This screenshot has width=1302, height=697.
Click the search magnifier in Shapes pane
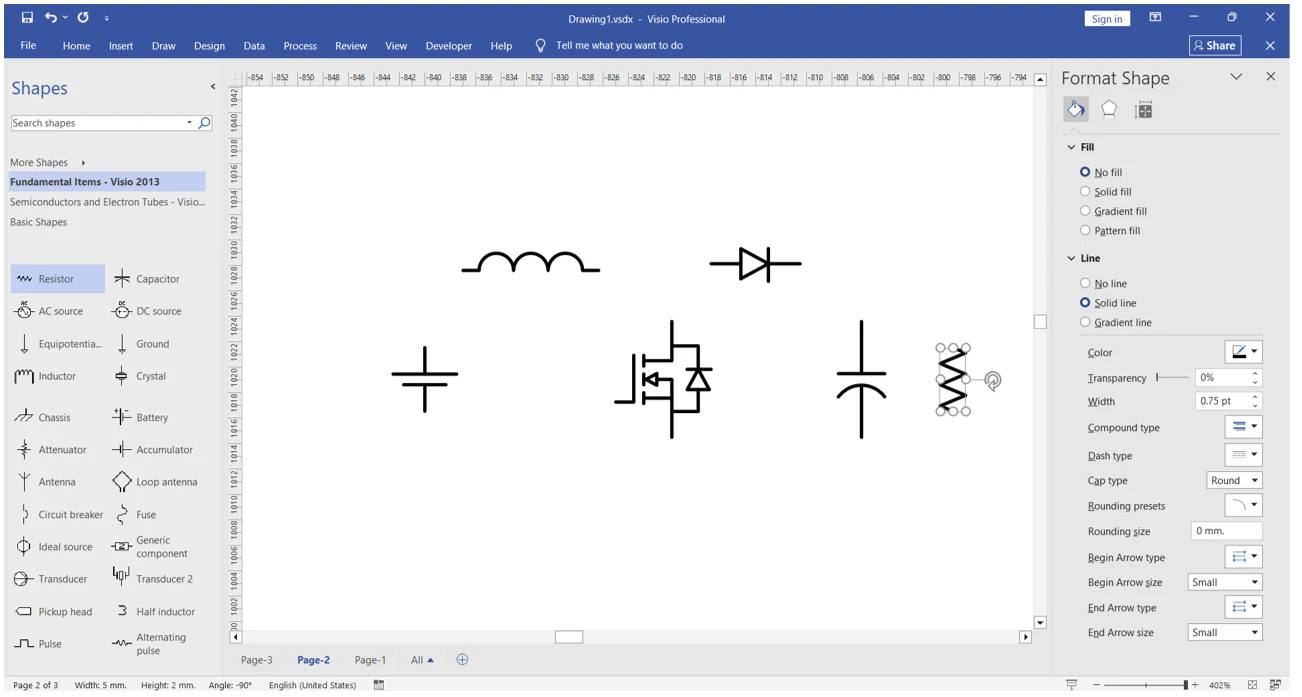(204, 123)
